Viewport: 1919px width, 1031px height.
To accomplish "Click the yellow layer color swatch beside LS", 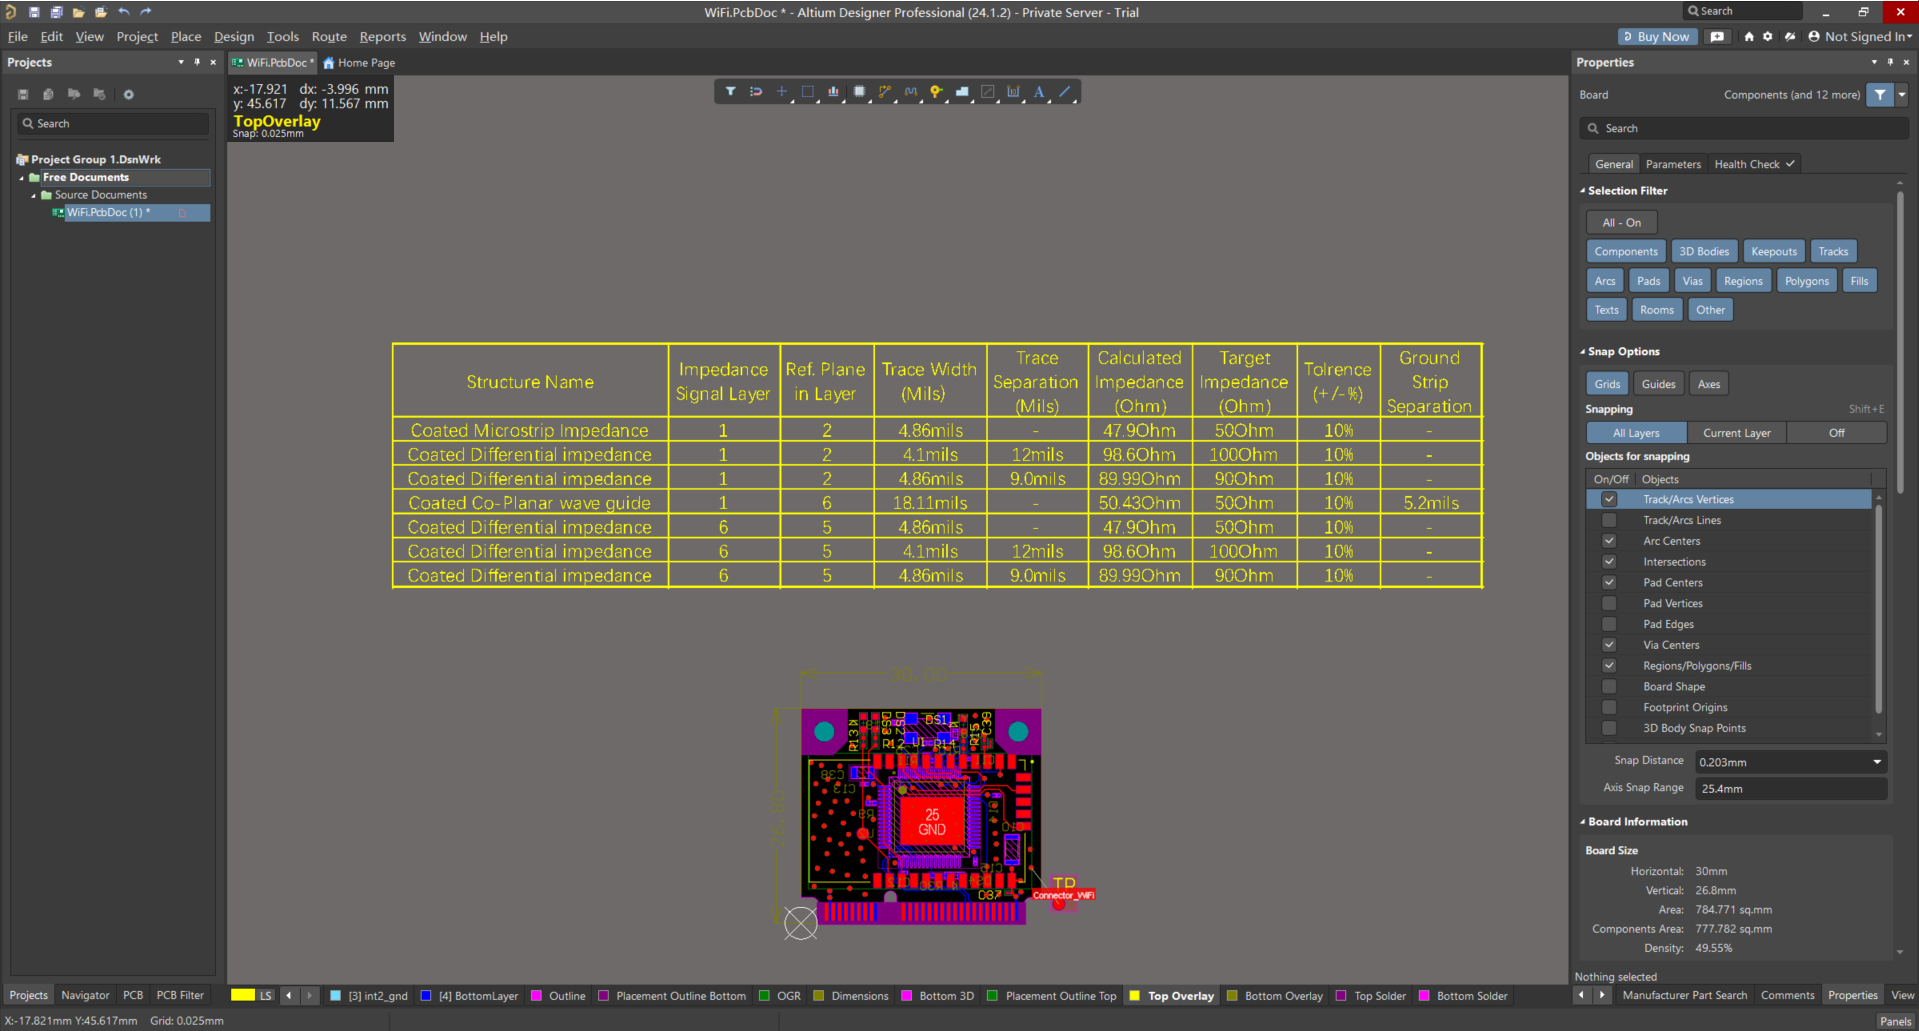I will point(242,996).
